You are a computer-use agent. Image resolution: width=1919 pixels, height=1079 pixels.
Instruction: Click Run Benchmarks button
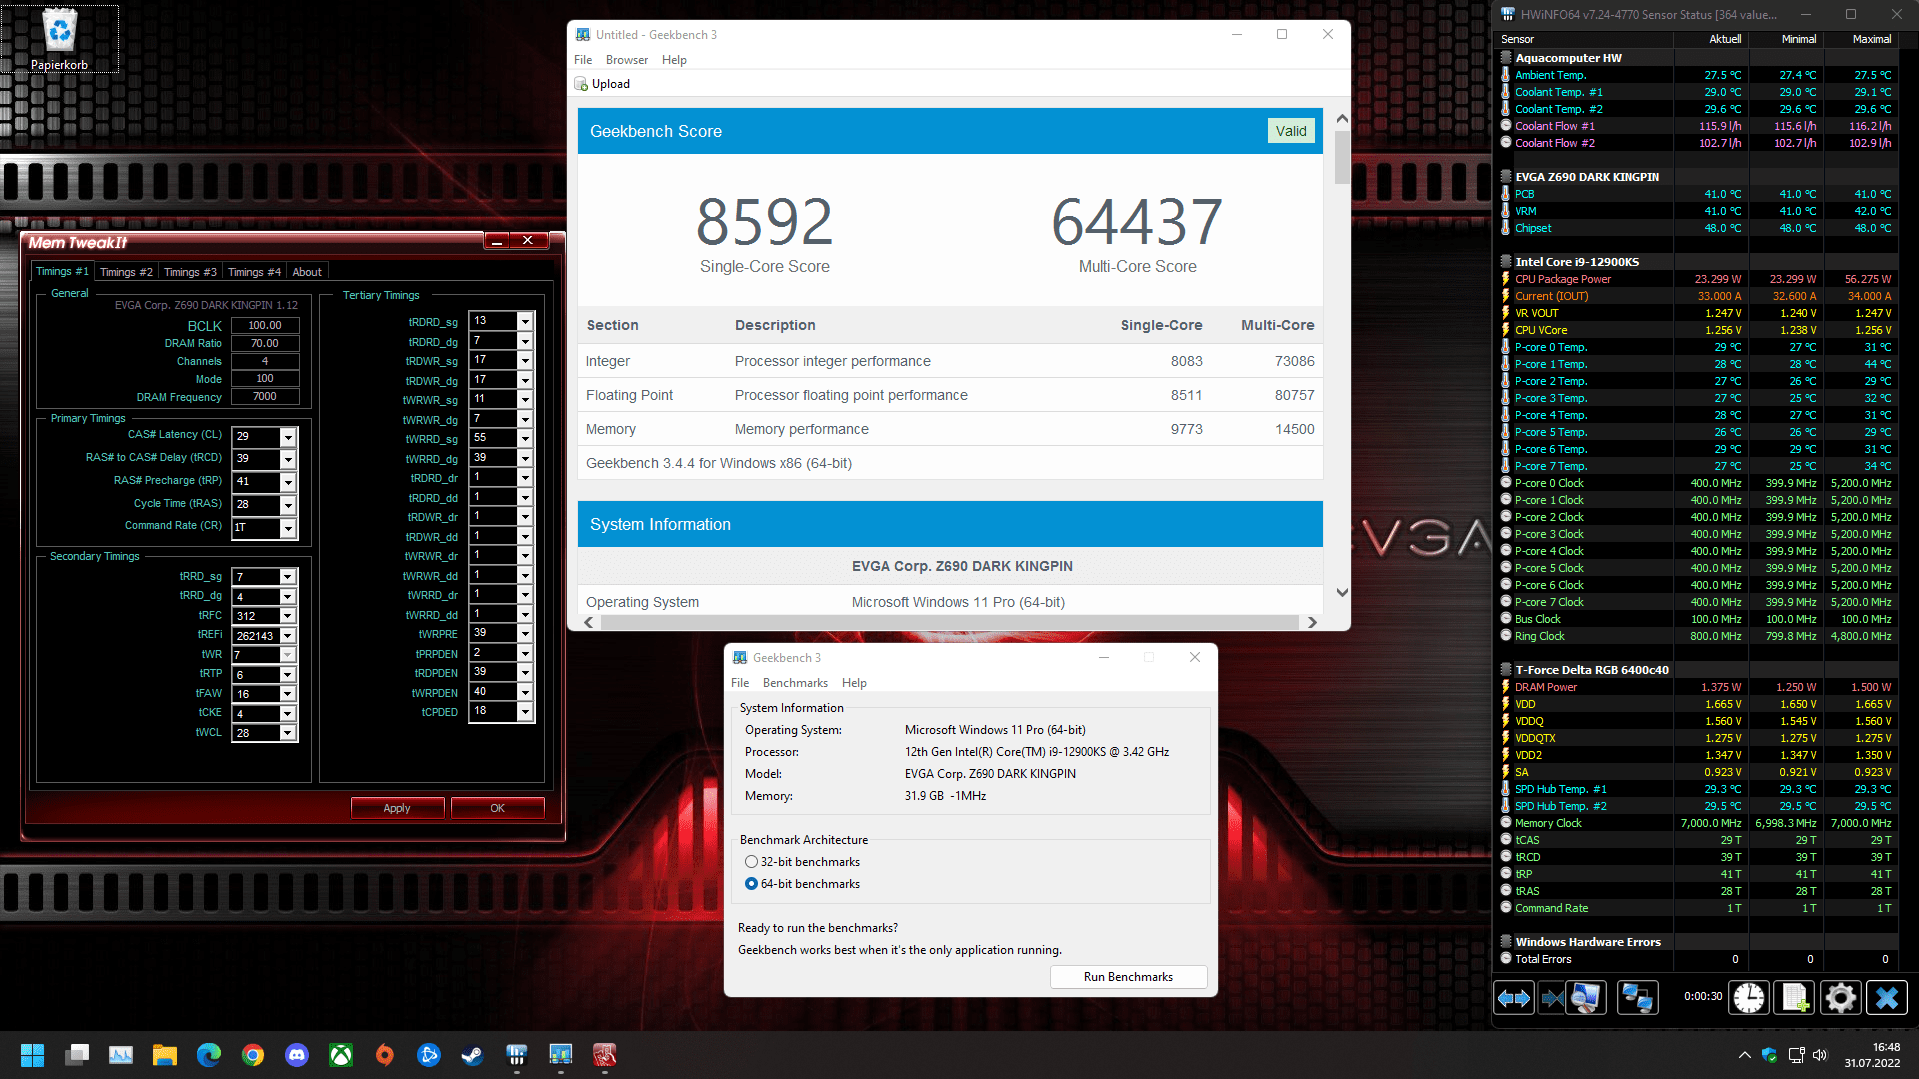[1128, 977]
